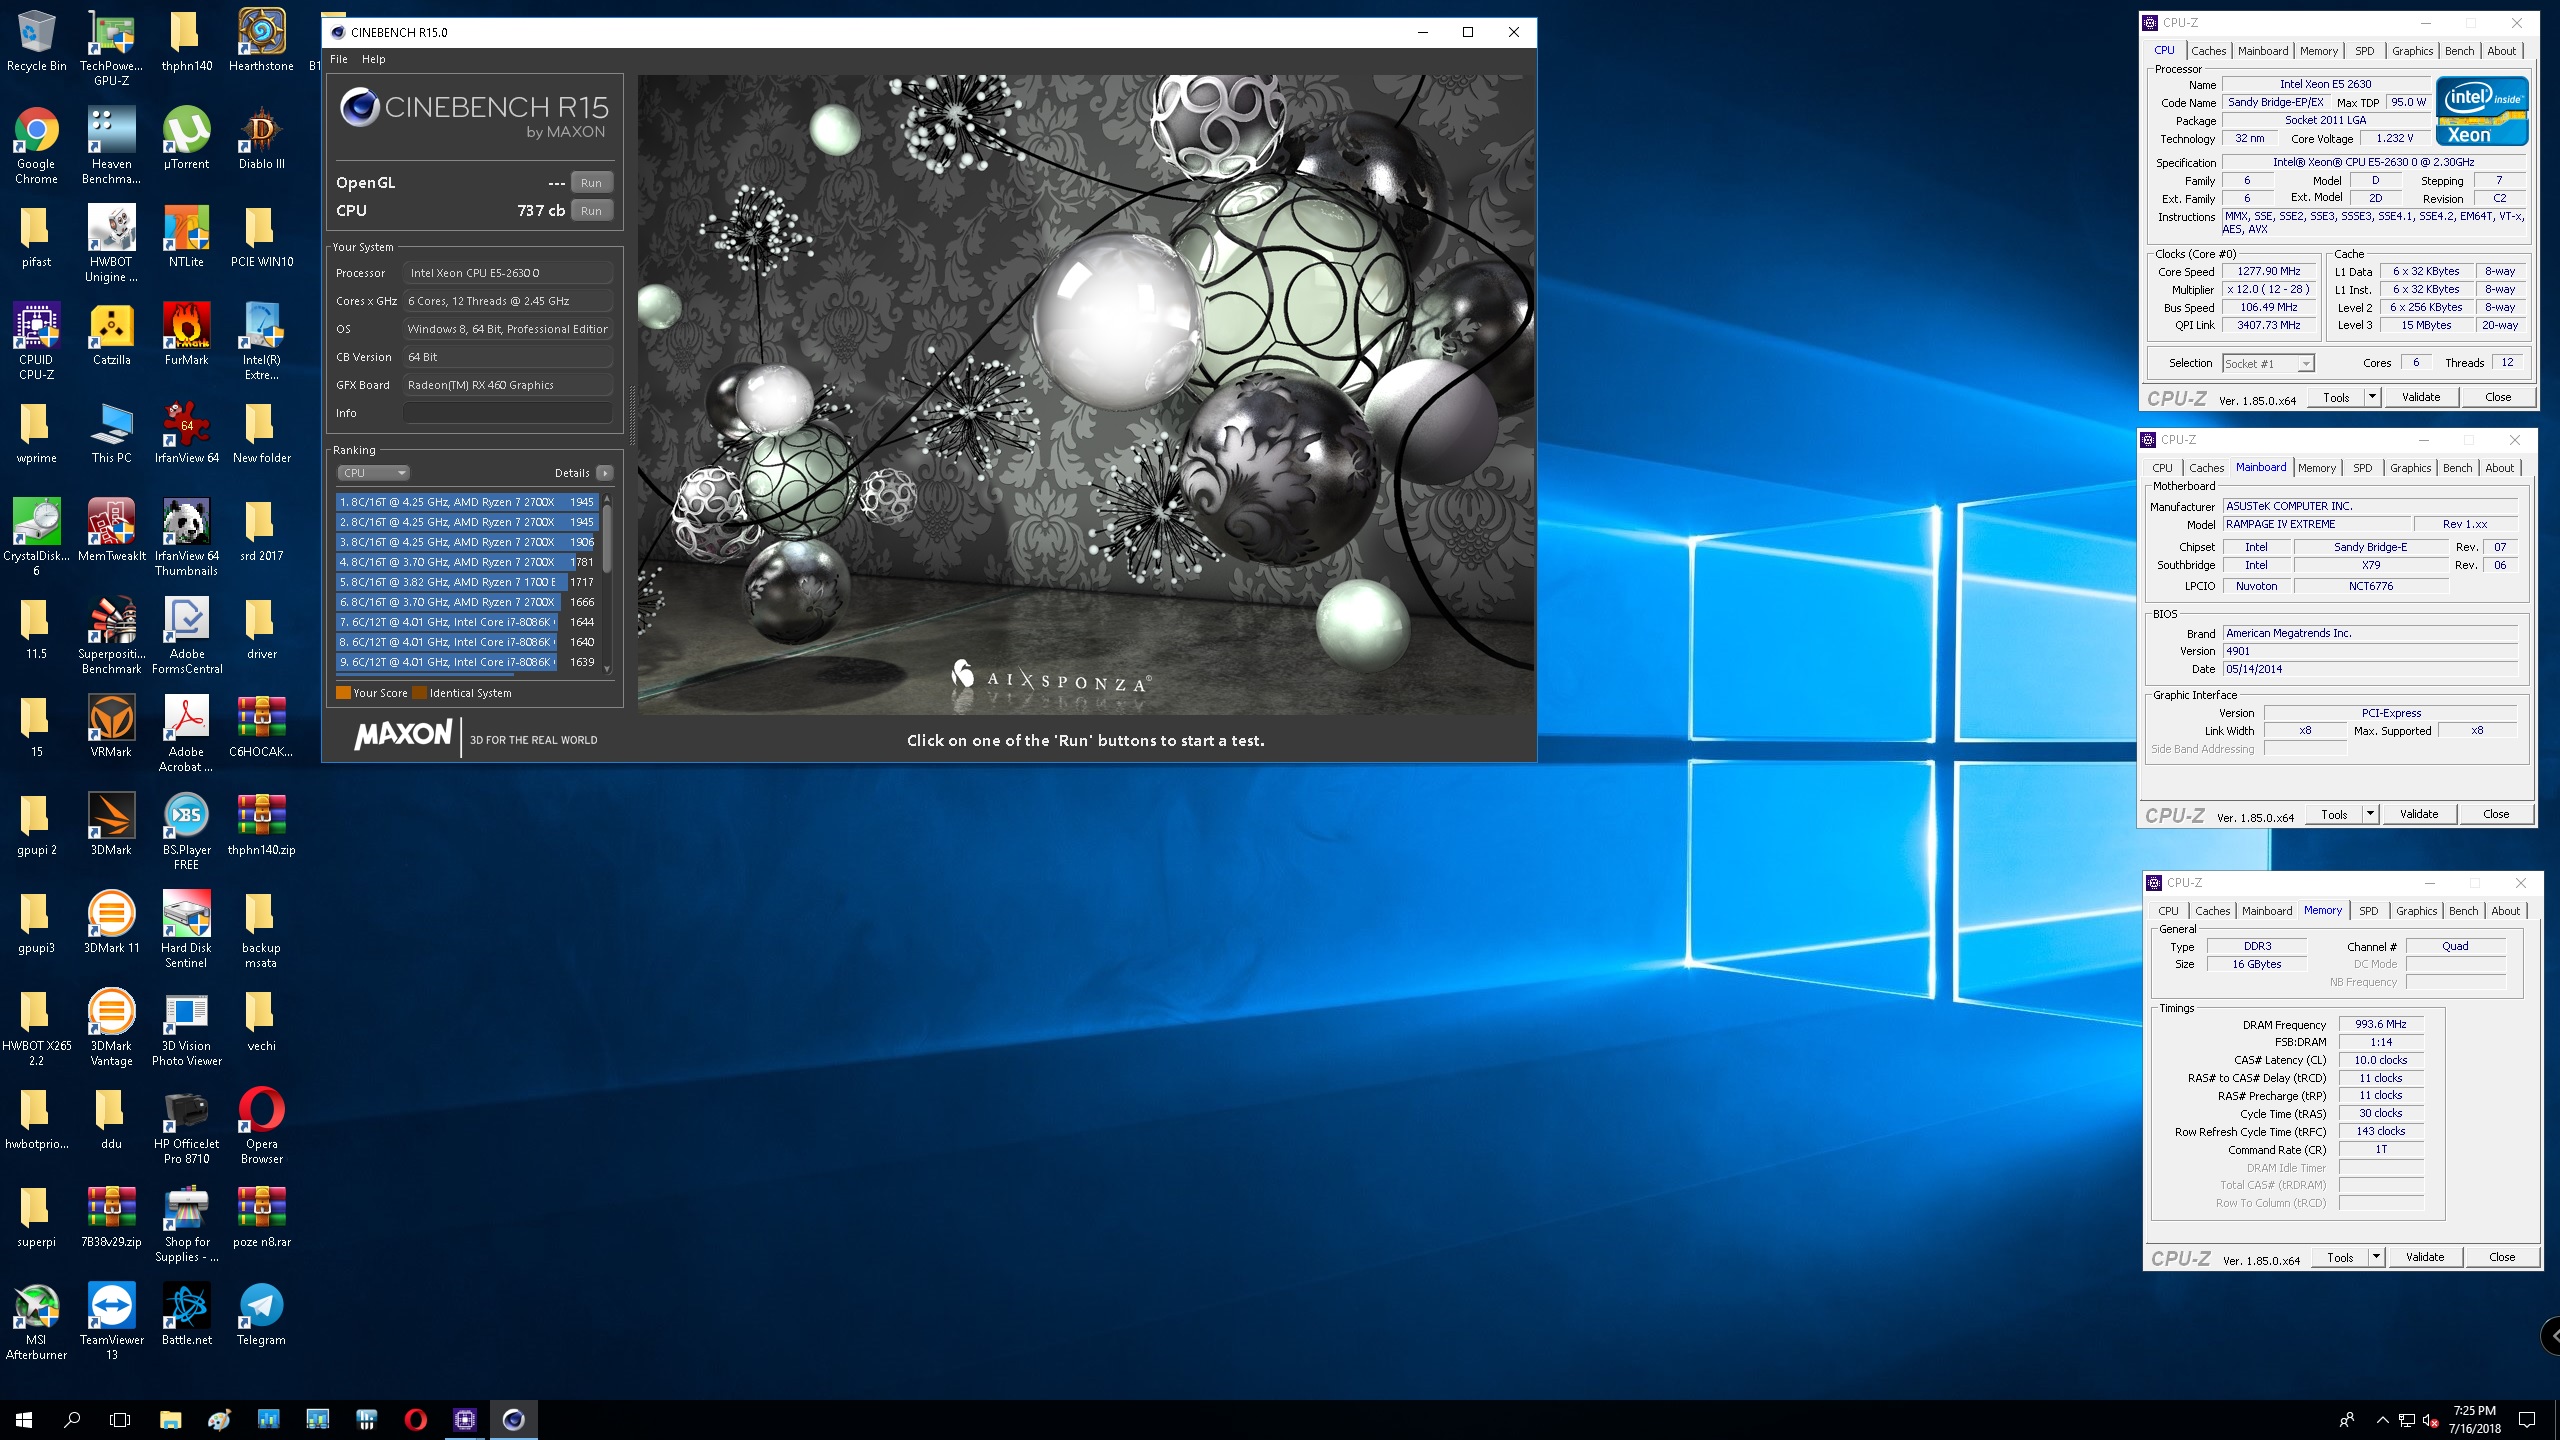Open Hearthstone desktop shortcut
Viewport: 2560px width, 1440px height.
point(261,42)
